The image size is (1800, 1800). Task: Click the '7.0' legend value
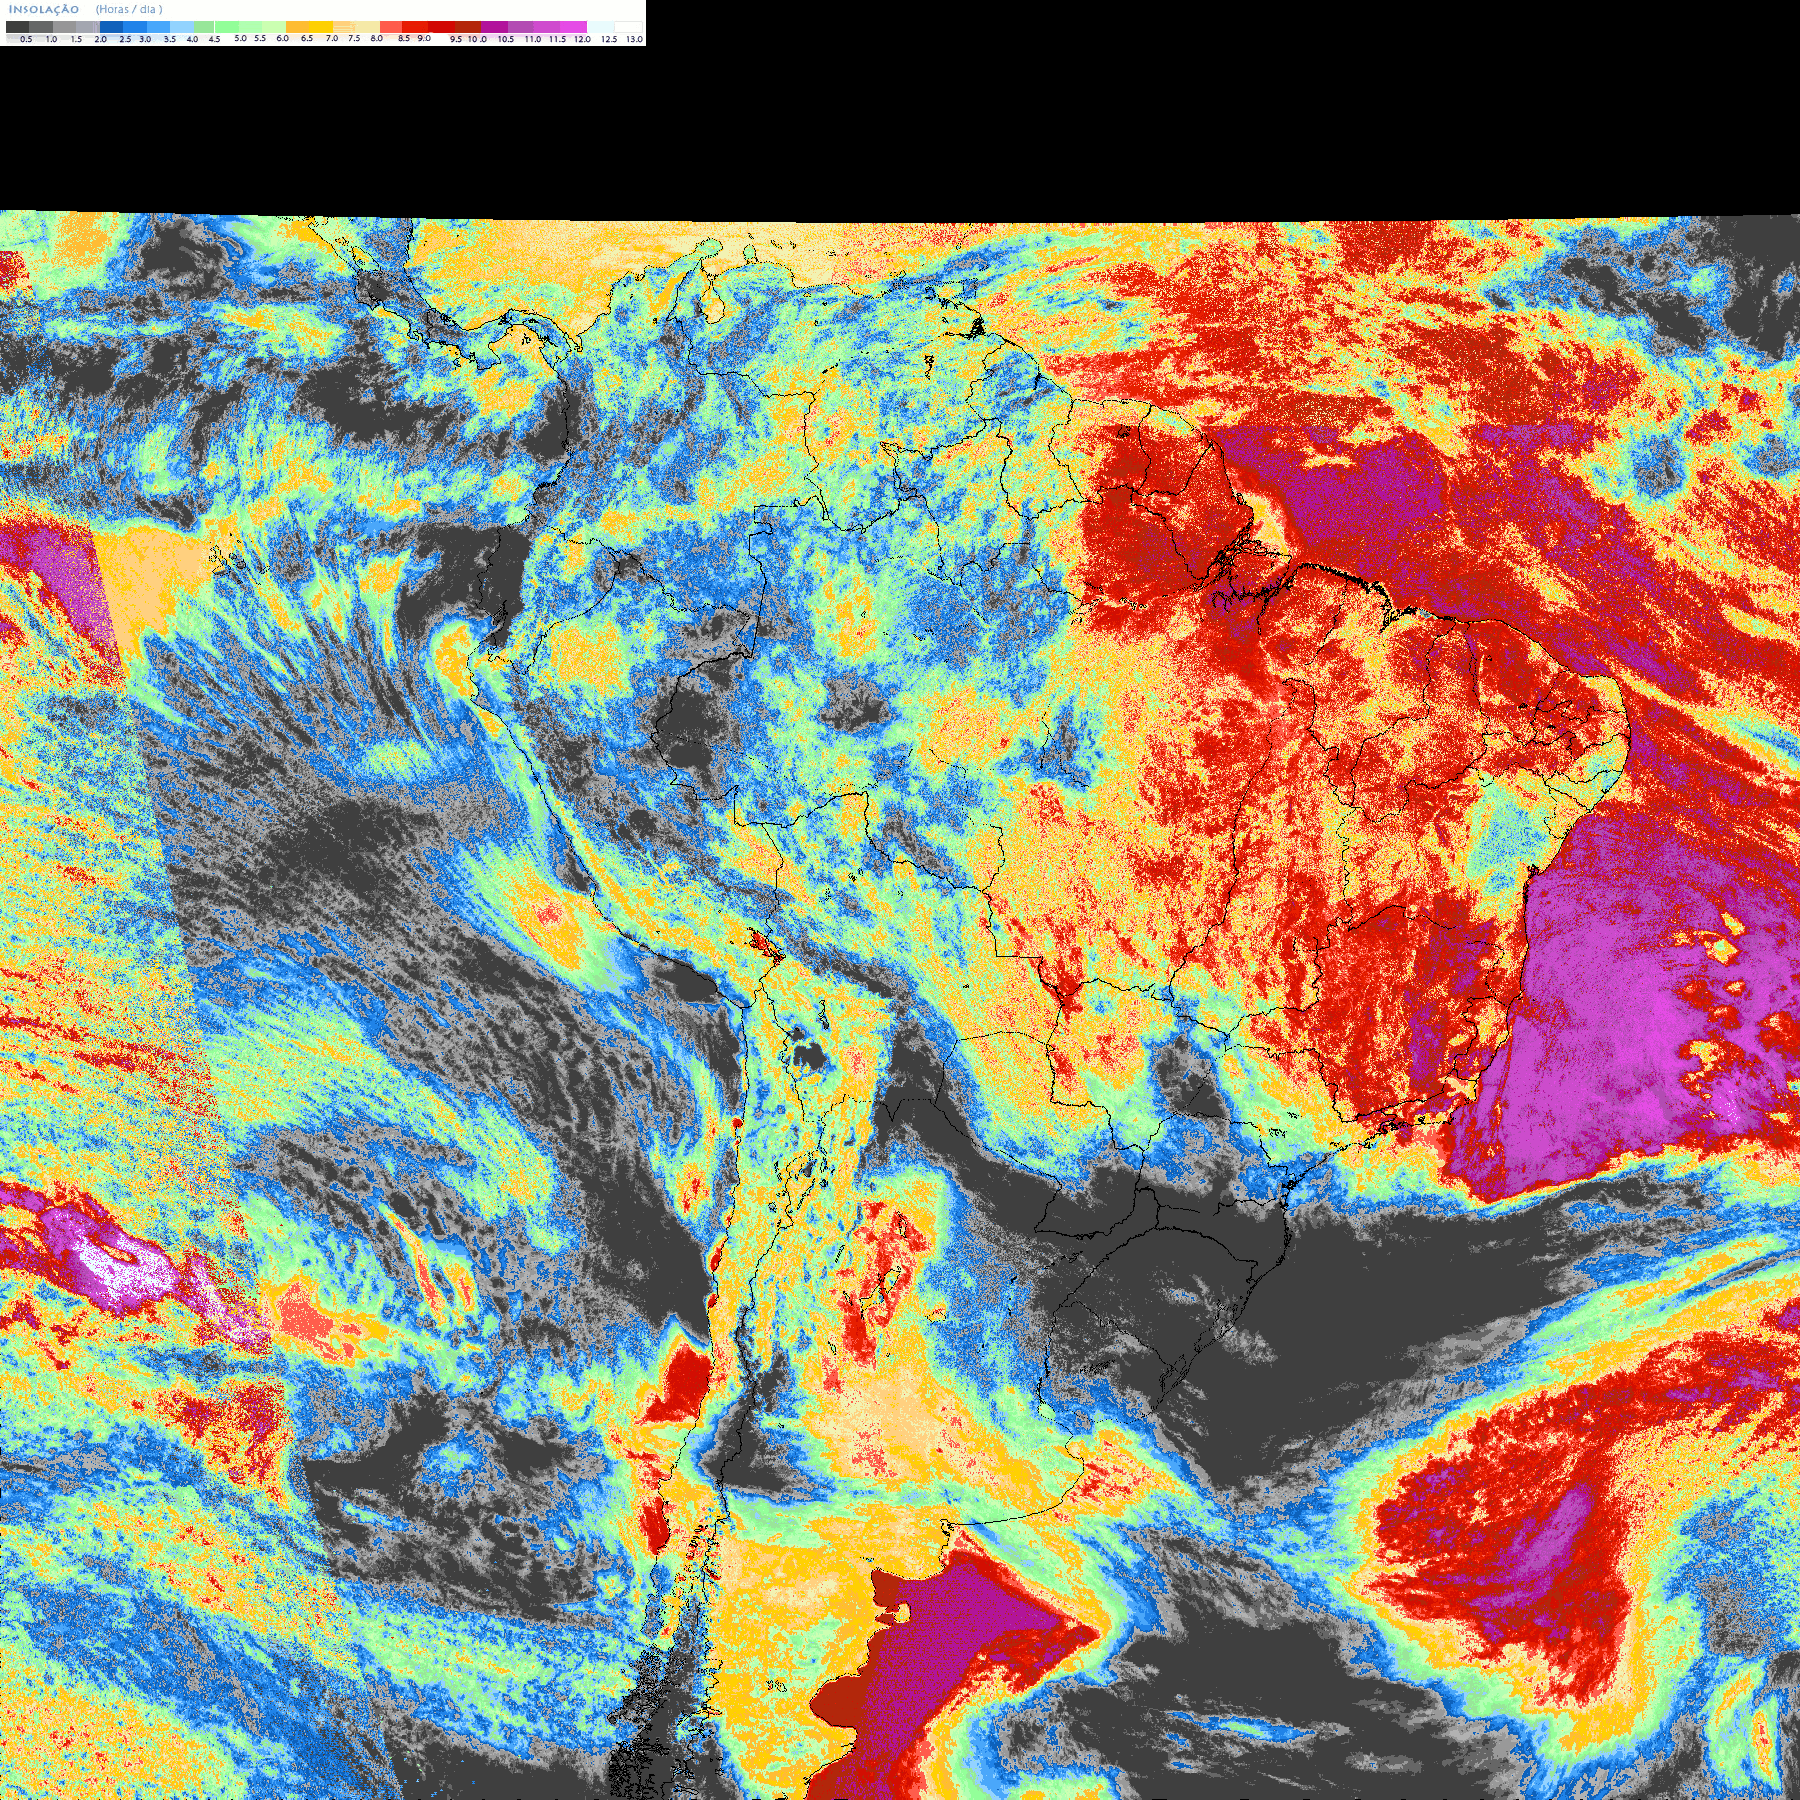pos(332,38)
